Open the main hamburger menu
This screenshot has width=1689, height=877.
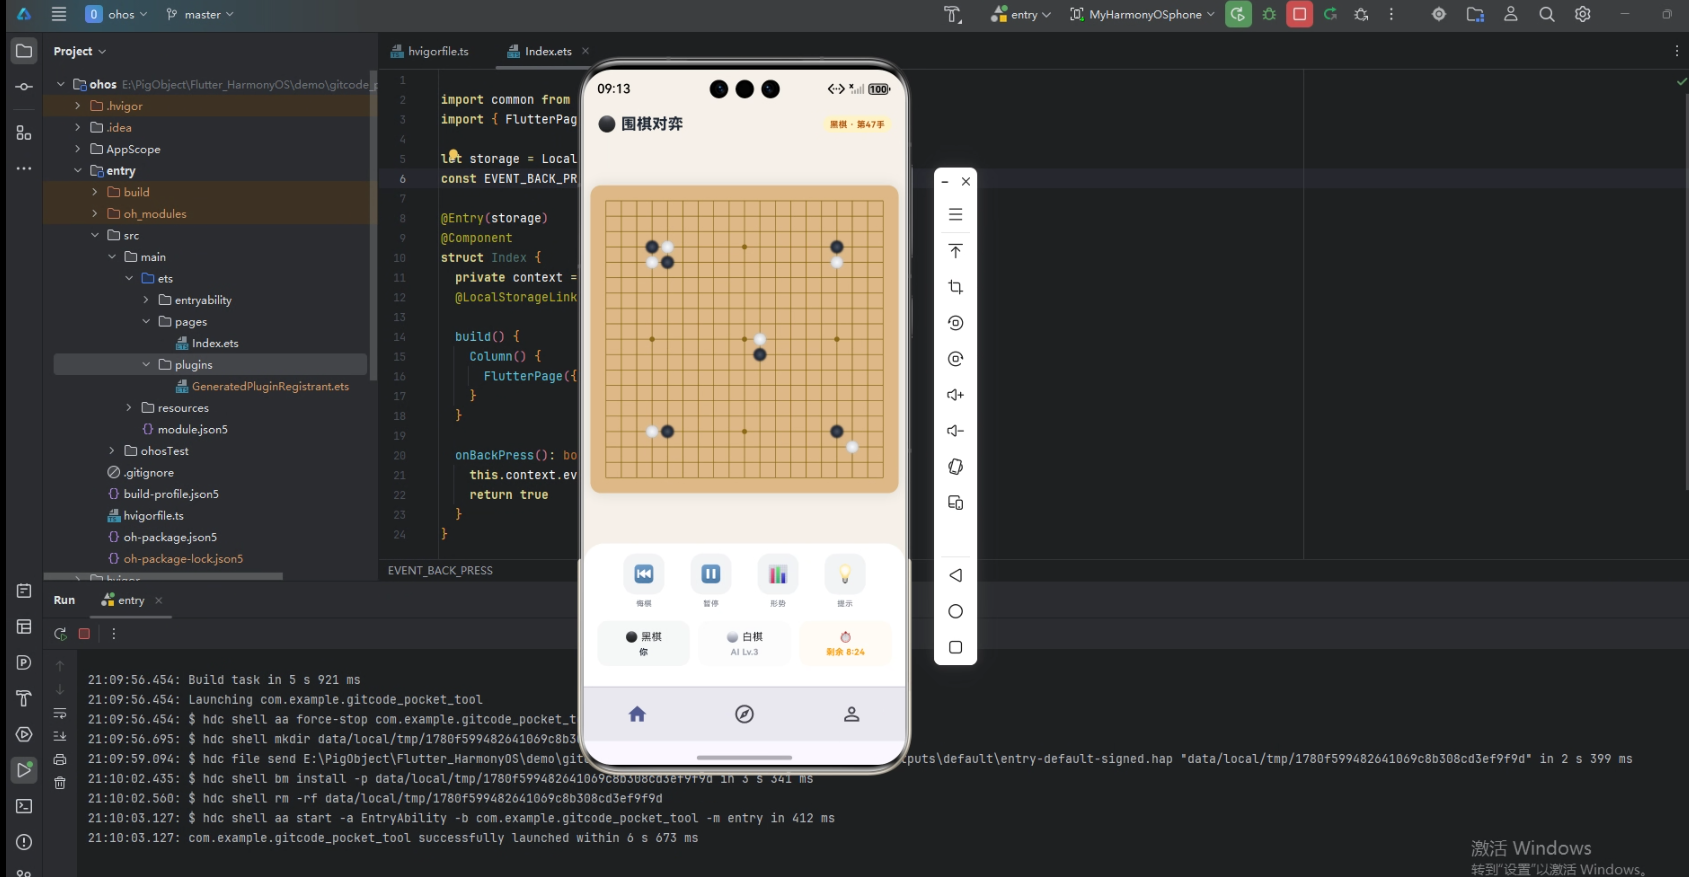[x=59, y=14]
